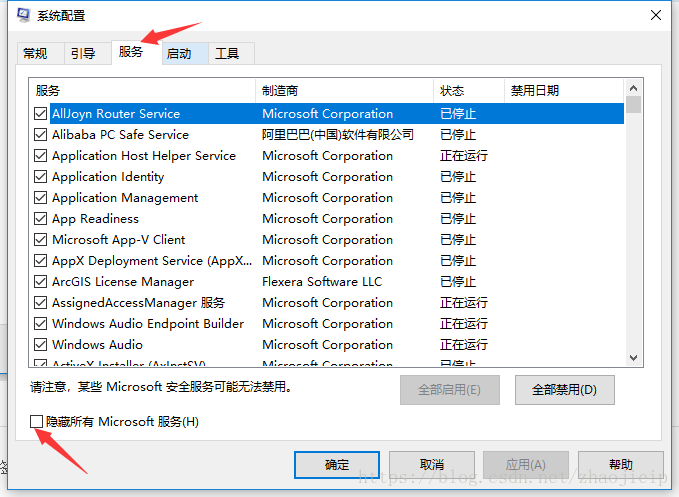Click scrollbar down arrow in services list

point(634,358)
